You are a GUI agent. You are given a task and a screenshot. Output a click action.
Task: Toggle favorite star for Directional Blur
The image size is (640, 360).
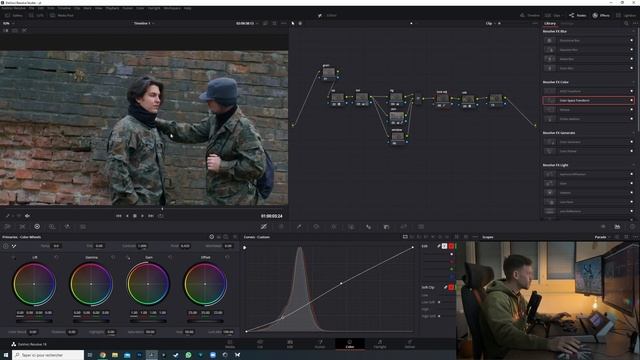coord(631,40)
